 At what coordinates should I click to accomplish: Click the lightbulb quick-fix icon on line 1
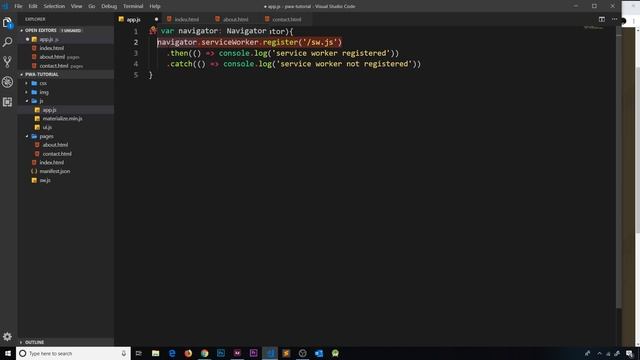tap(153, 30)
